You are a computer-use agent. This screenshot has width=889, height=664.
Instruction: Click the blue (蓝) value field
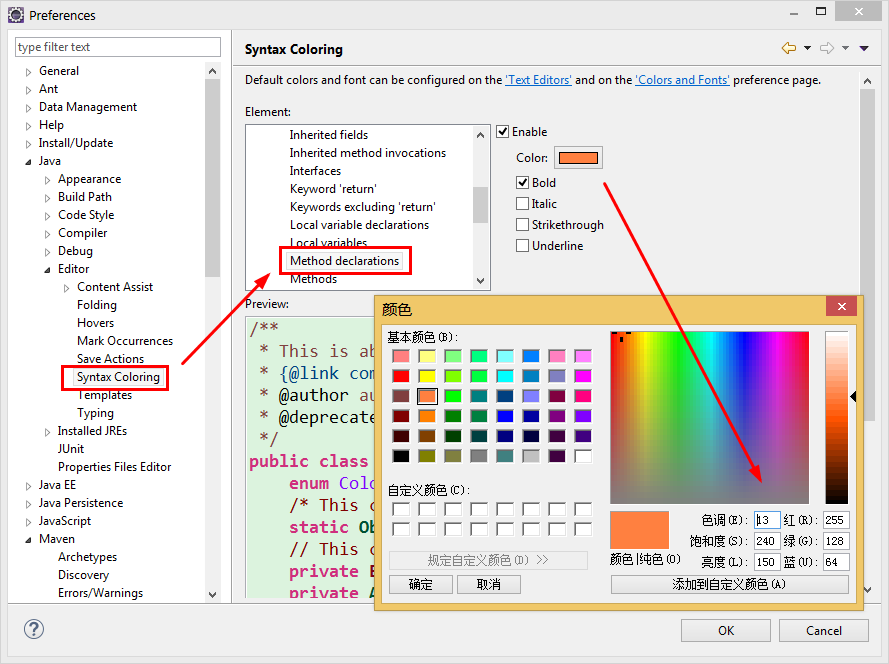(836, 562)
